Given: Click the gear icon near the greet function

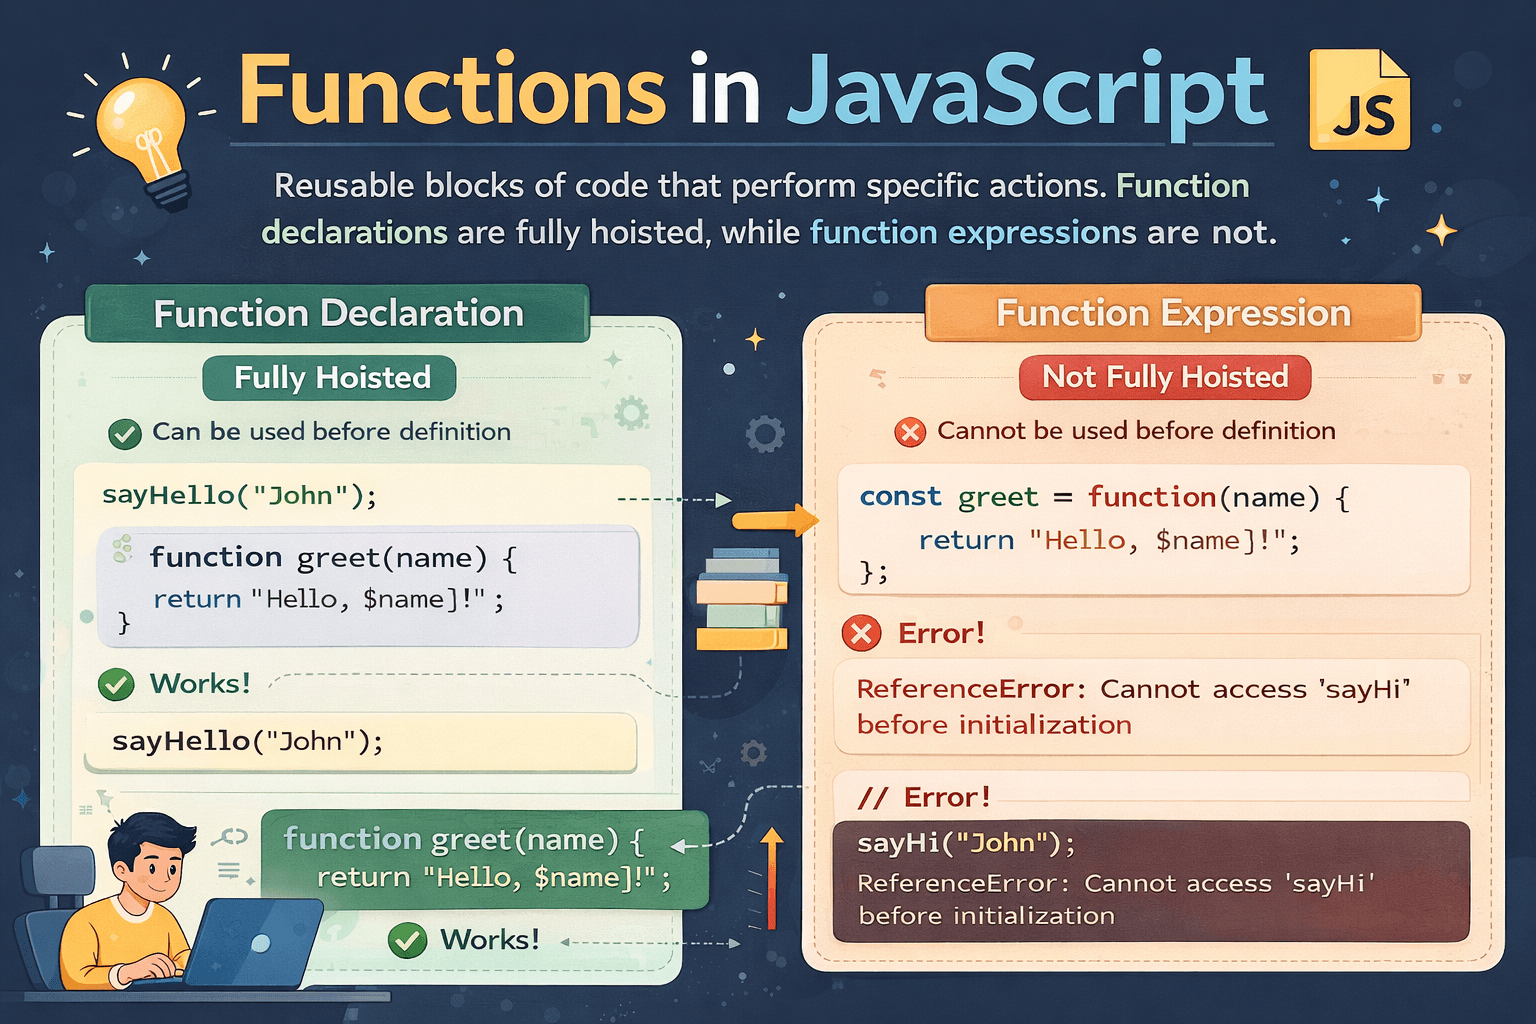Looking at the screenshot, I should click(630, 415).
